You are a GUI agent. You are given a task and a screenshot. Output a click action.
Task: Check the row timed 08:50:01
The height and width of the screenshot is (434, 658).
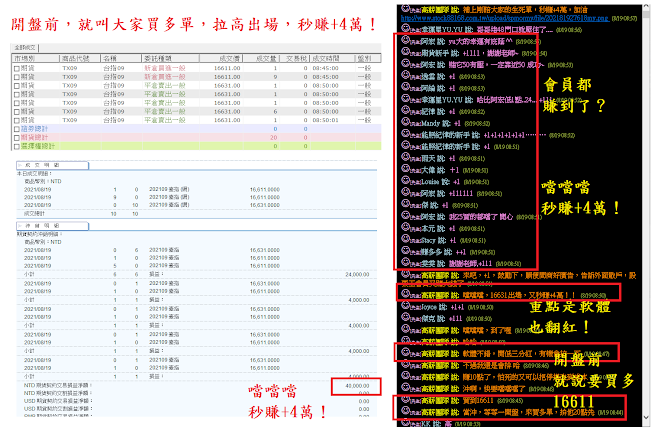click(17, 120)
